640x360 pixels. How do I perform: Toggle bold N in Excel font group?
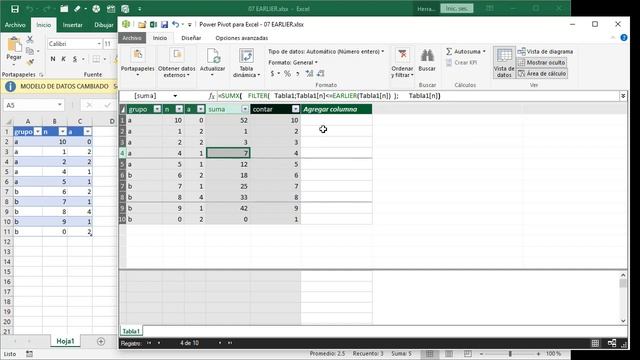[53, 59]
